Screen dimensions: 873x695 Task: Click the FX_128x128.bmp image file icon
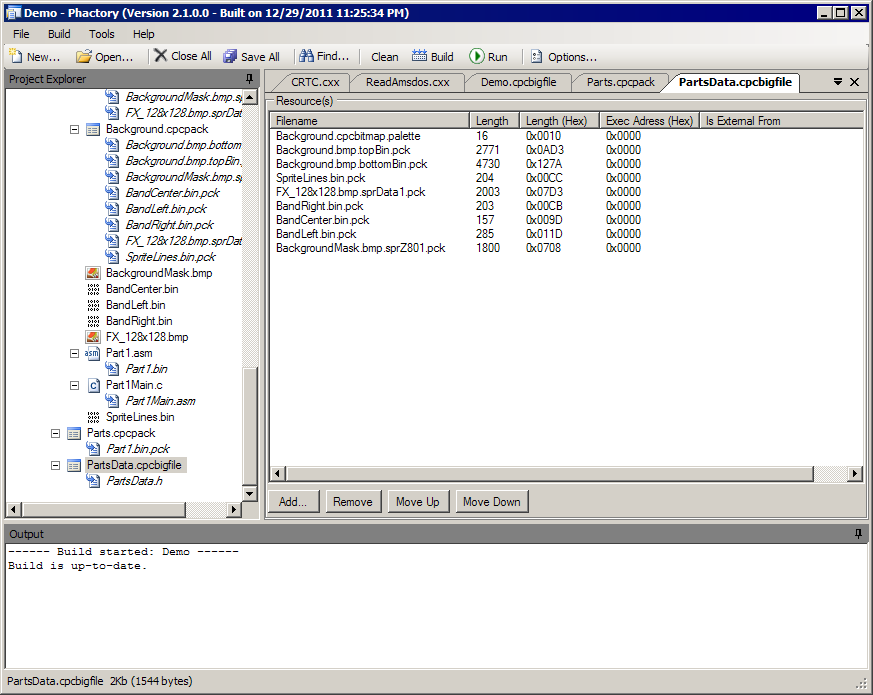(93, 337)
